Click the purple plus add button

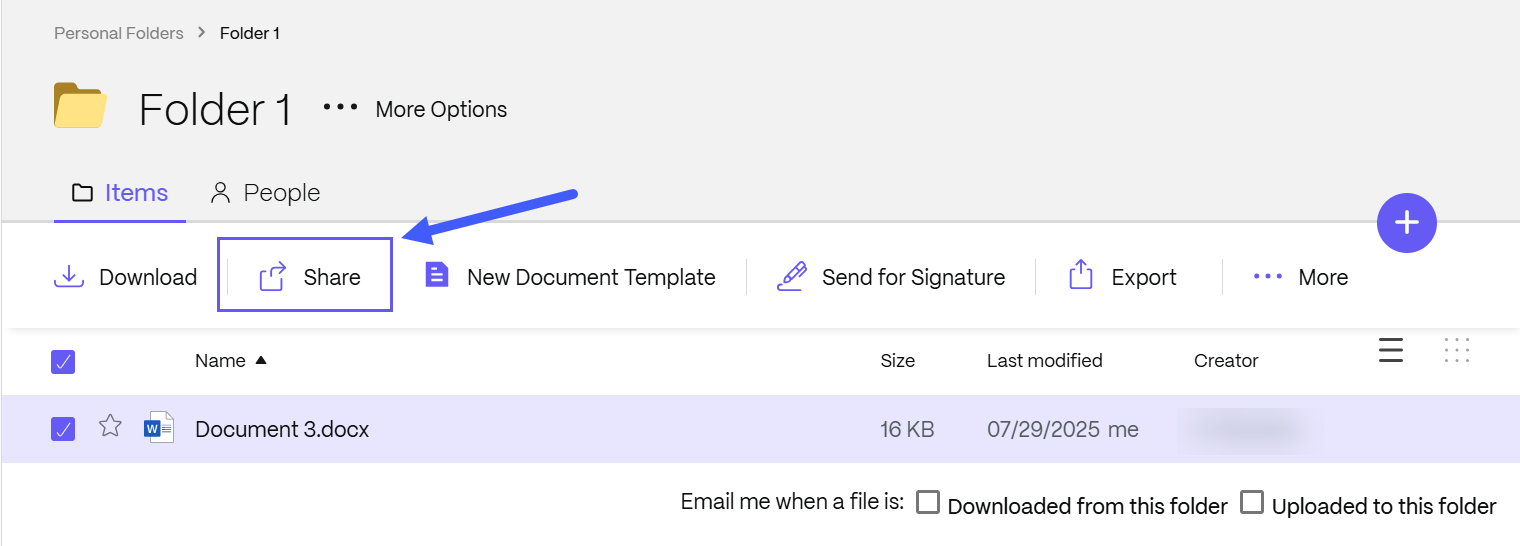coord(1407,223)
